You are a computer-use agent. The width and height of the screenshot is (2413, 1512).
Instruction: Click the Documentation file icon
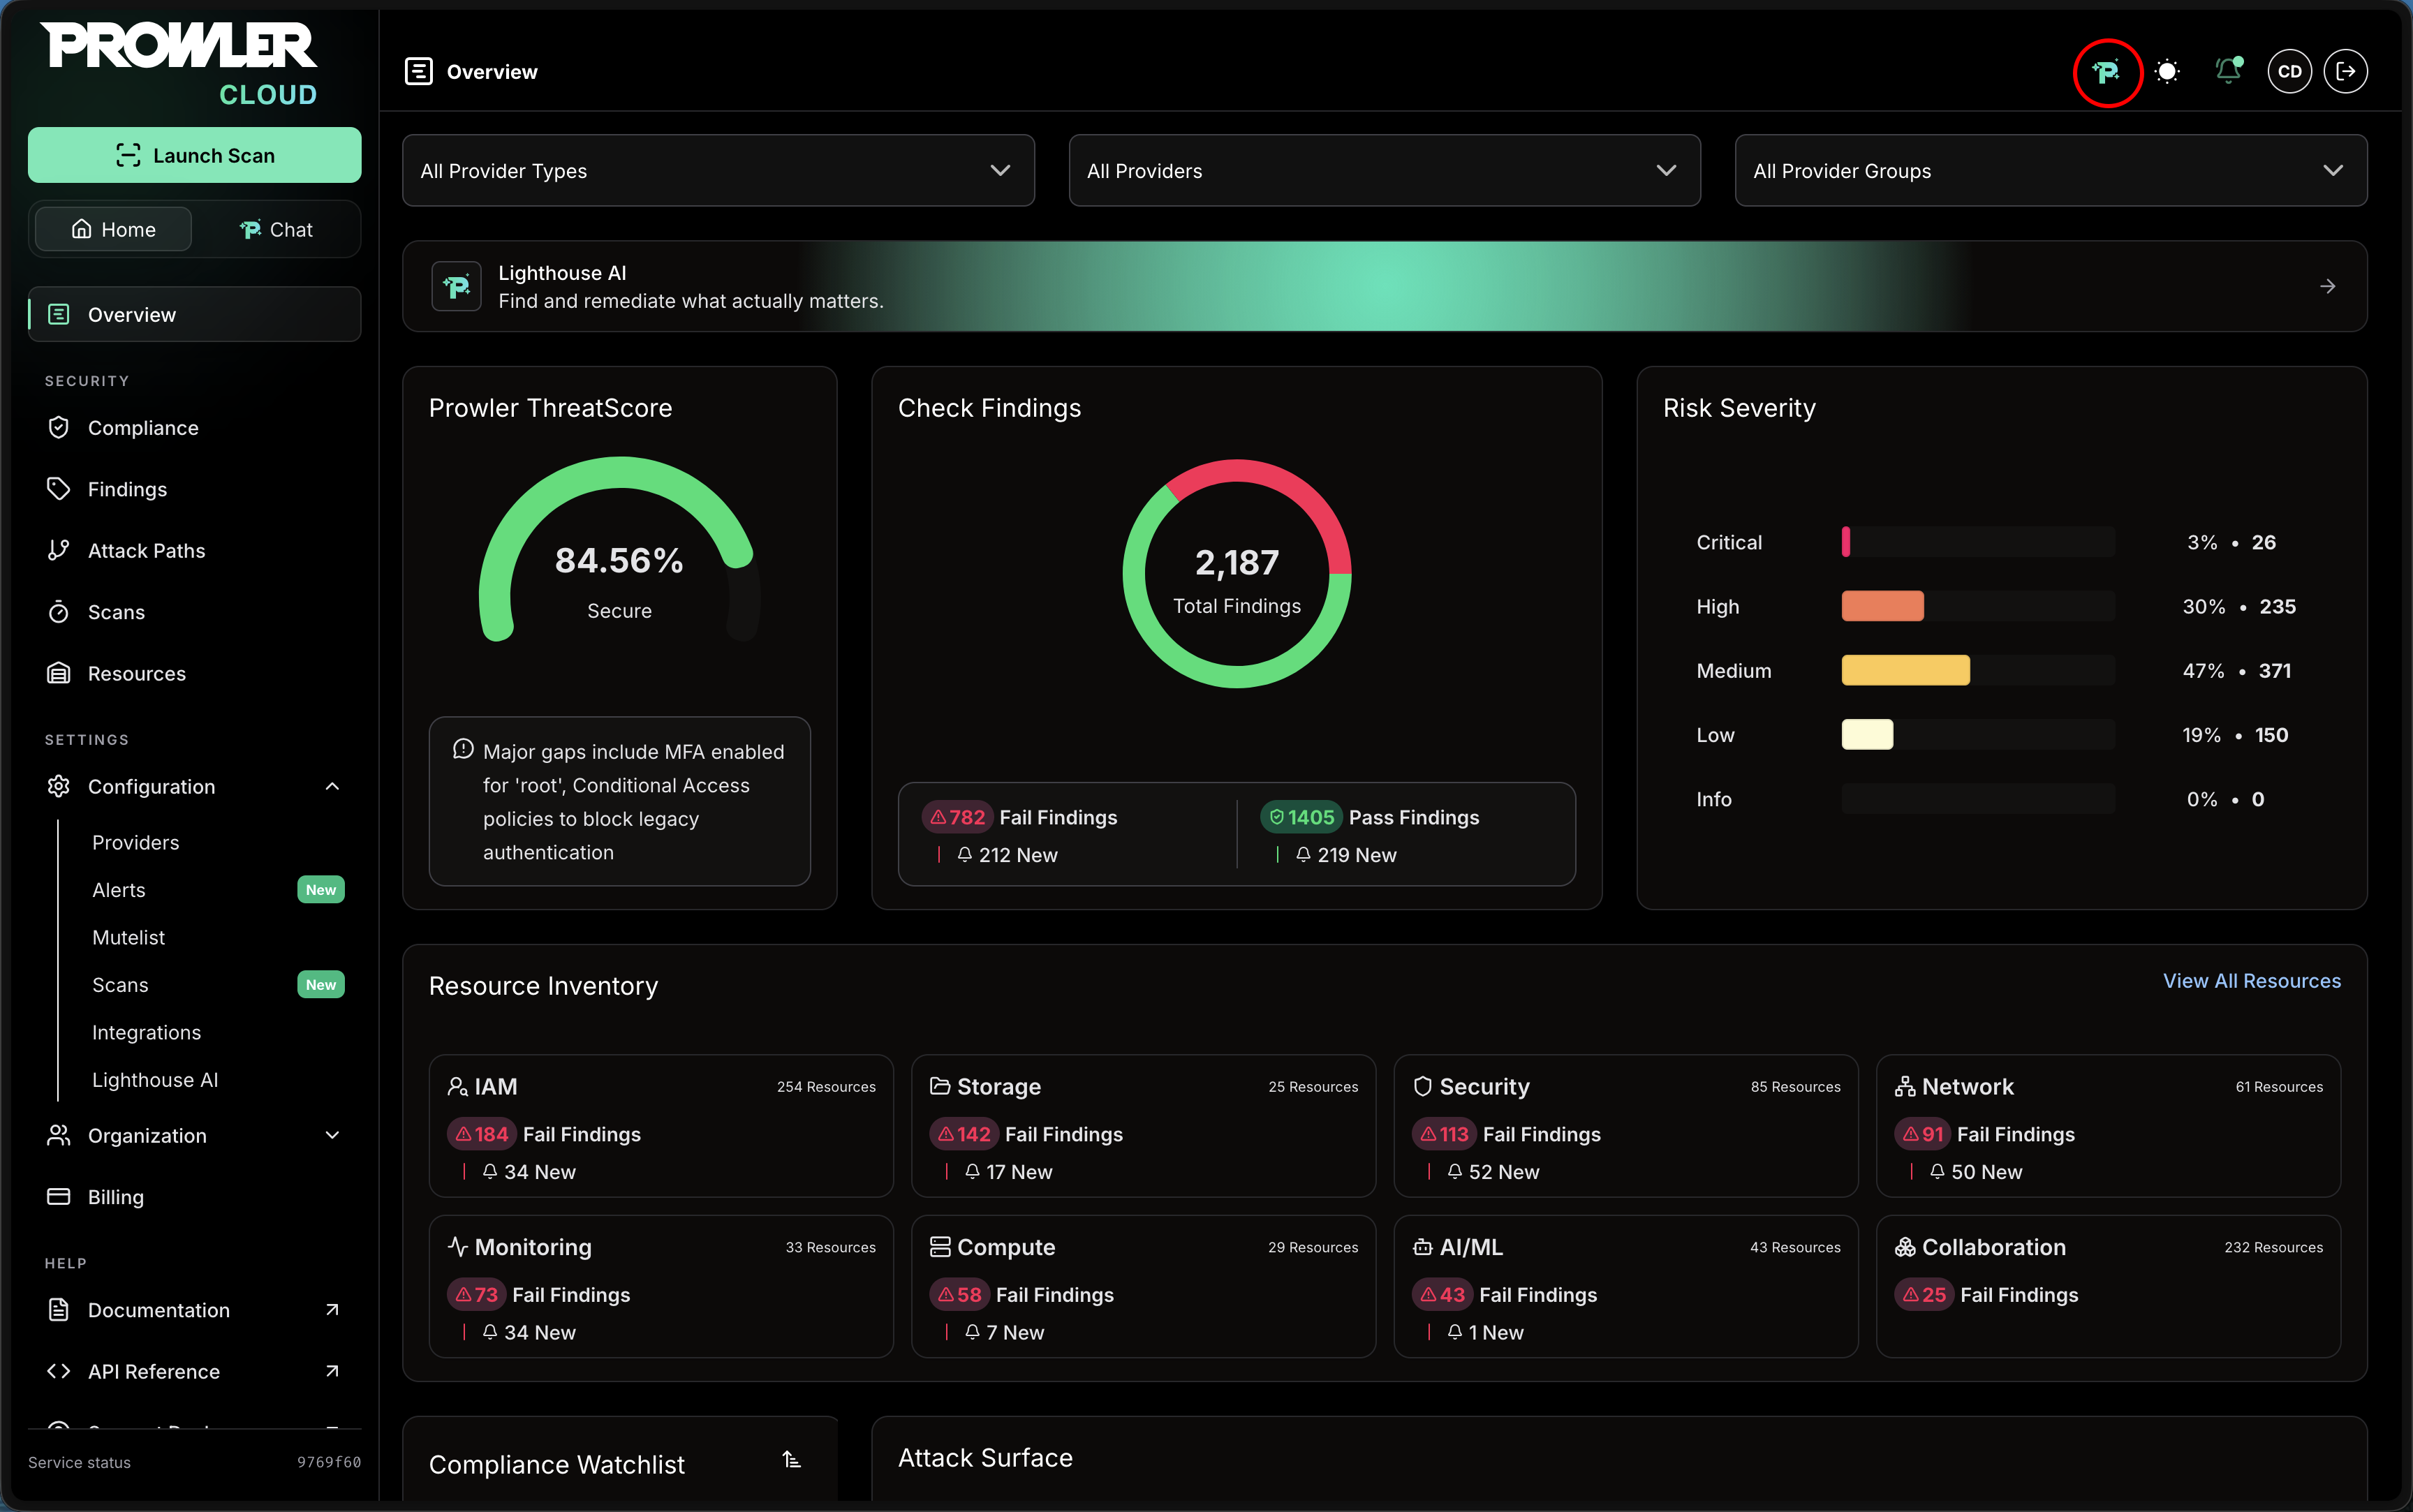coord(59,1309)
